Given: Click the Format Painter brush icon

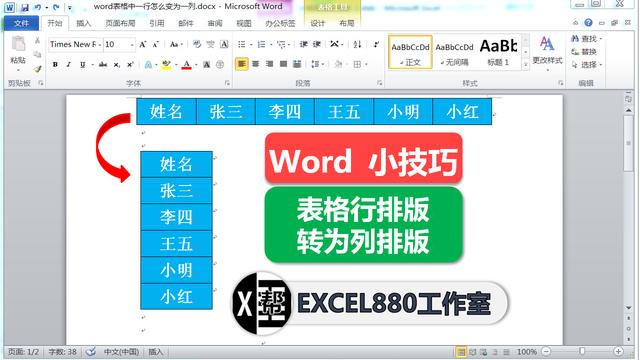Looking at the screenshot, I should 37,68.
